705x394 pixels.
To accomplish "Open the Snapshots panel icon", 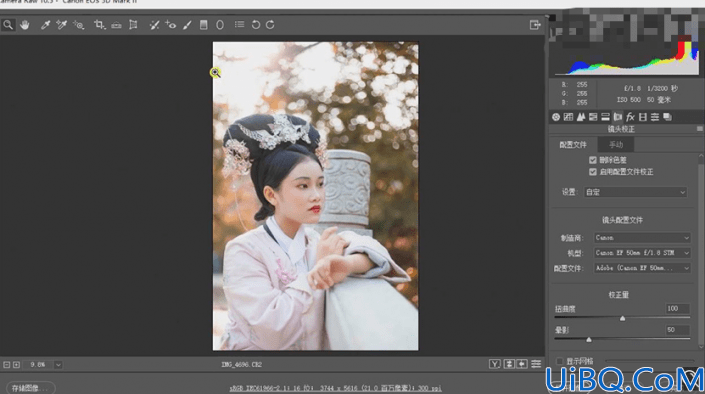I will 667,117.
